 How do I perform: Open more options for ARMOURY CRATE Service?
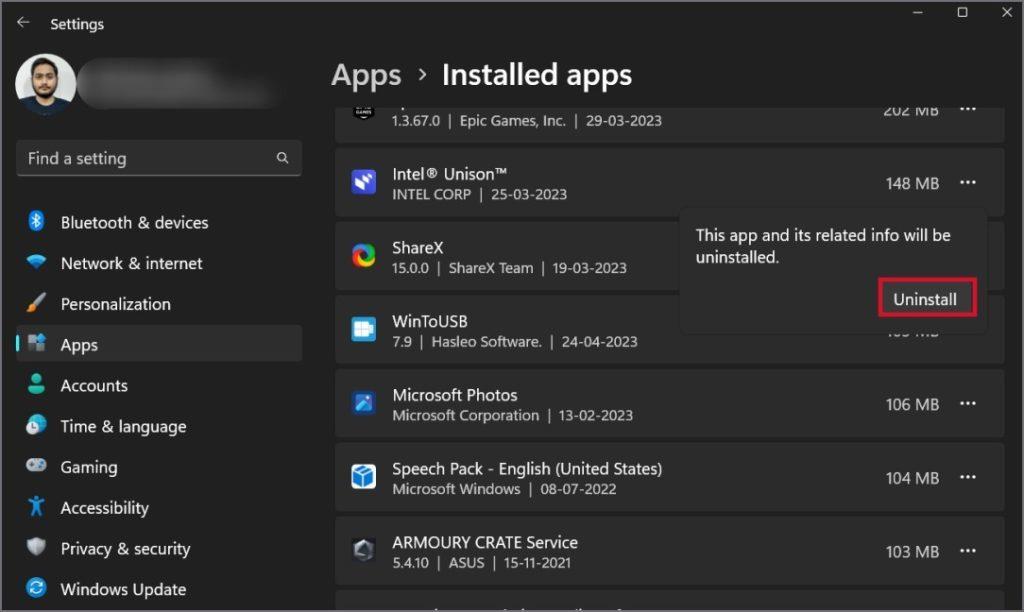967,551
